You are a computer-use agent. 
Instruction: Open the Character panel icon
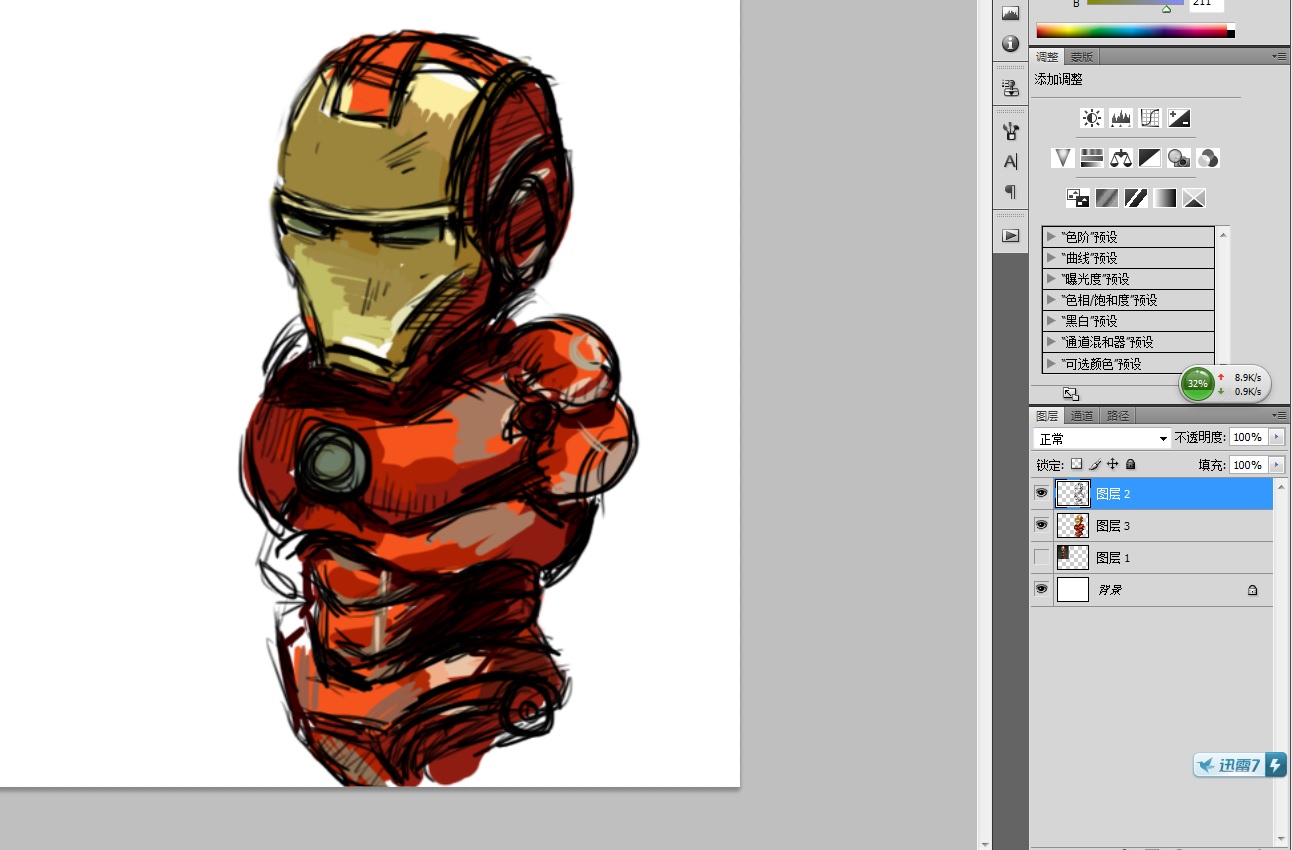pos(1010,161)
